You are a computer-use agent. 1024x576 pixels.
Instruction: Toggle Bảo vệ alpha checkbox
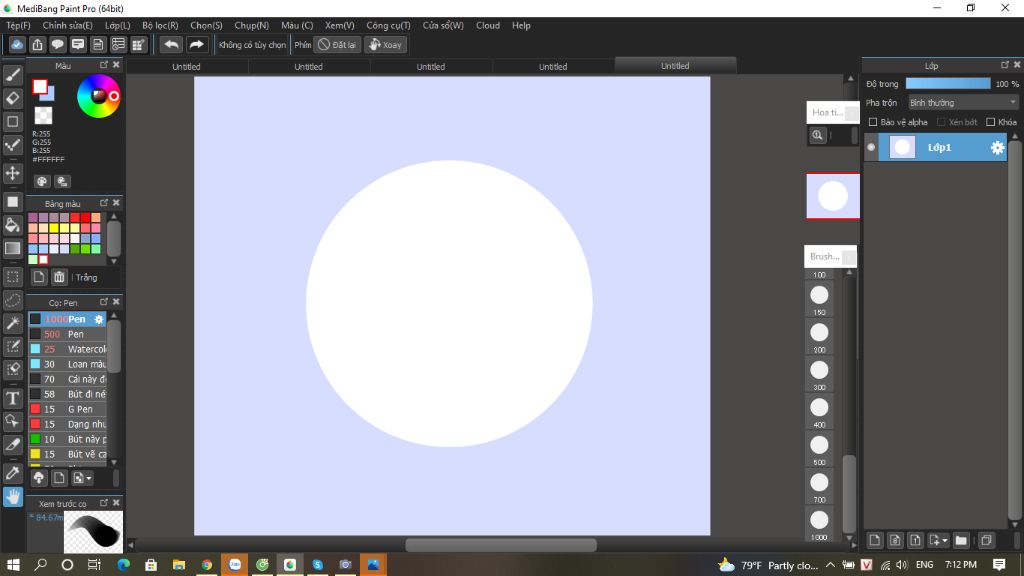[873, 122]
